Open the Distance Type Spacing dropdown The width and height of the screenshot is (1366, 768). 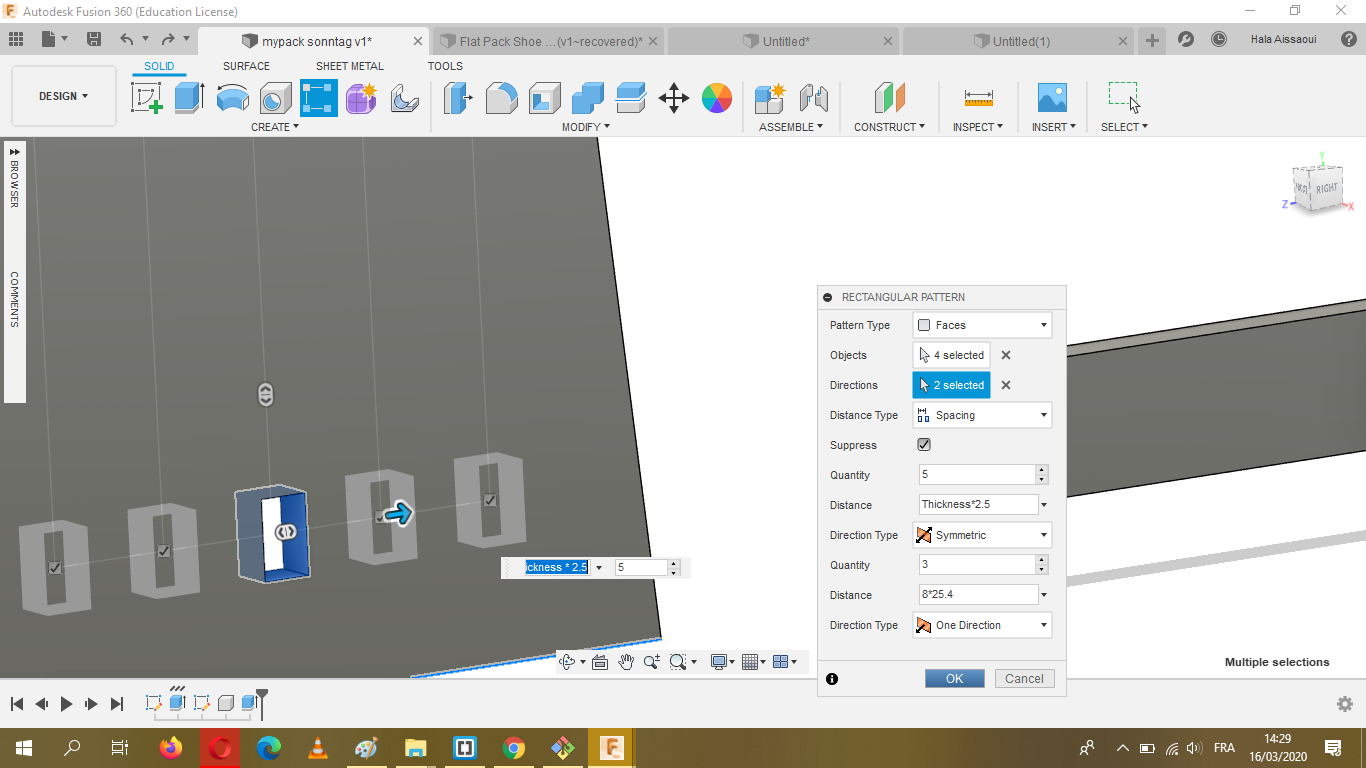(982, 415)
